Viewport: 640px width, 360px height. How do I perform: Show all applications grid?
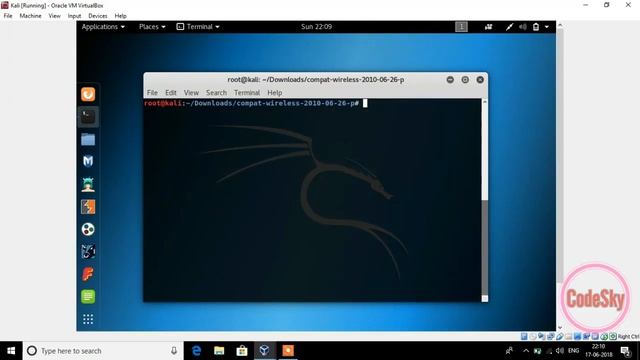(x=88, y=319)
